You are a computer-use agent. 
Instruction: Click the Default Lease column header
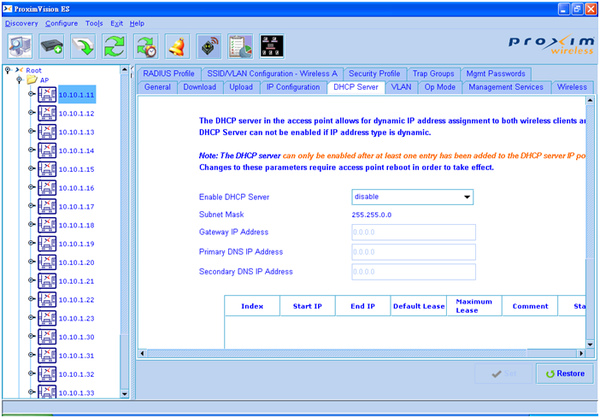coord(419,306)
